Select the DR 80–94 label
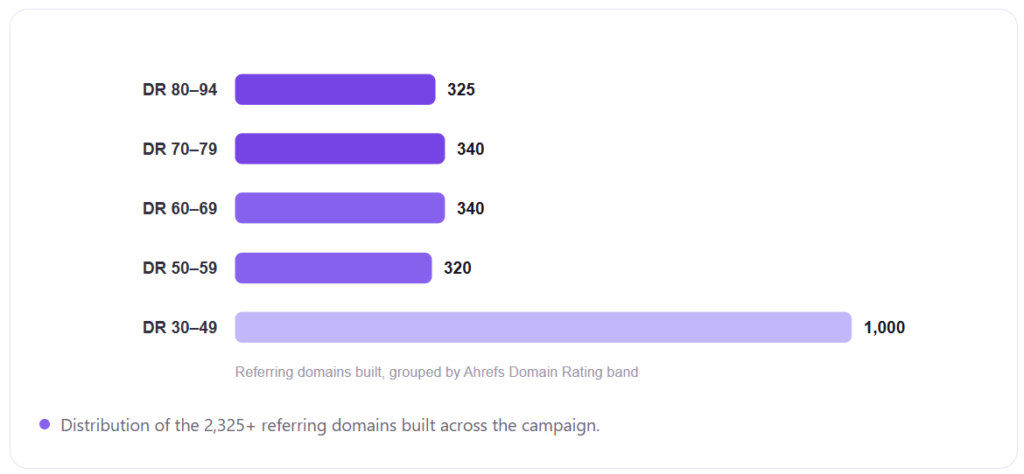Image resolution: width=1024 pixels, height=474 pixels. click(x=180, y=90)
